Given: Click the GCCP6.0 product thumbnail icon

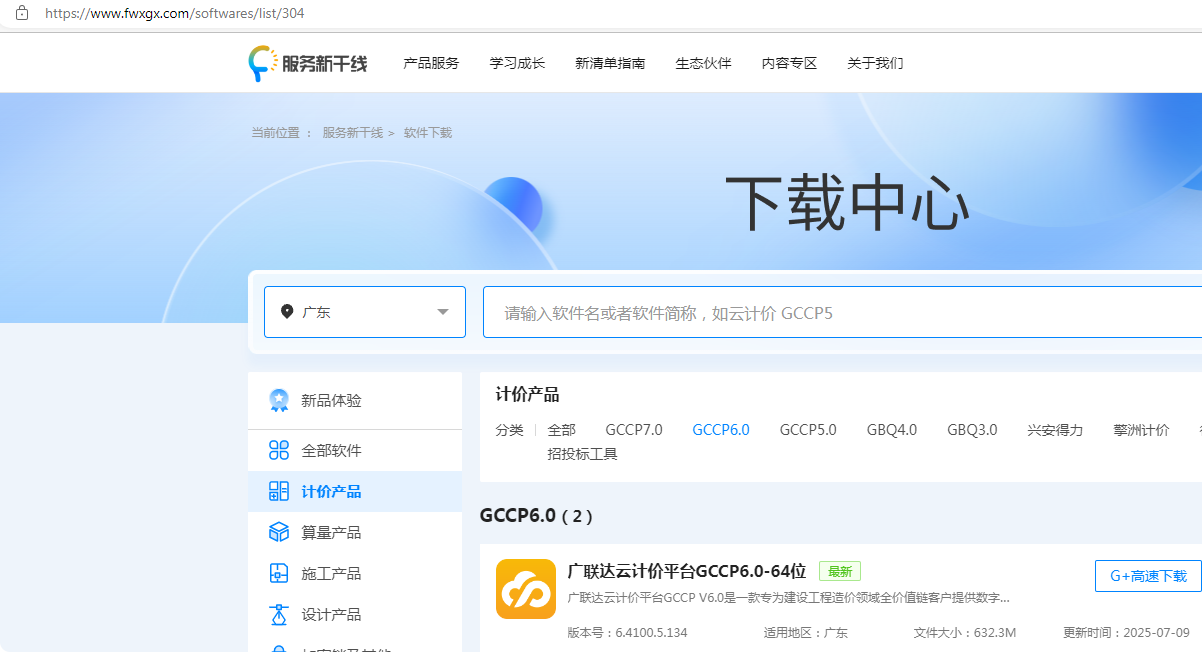Looking at the screenshot, I should coord(525,590).
